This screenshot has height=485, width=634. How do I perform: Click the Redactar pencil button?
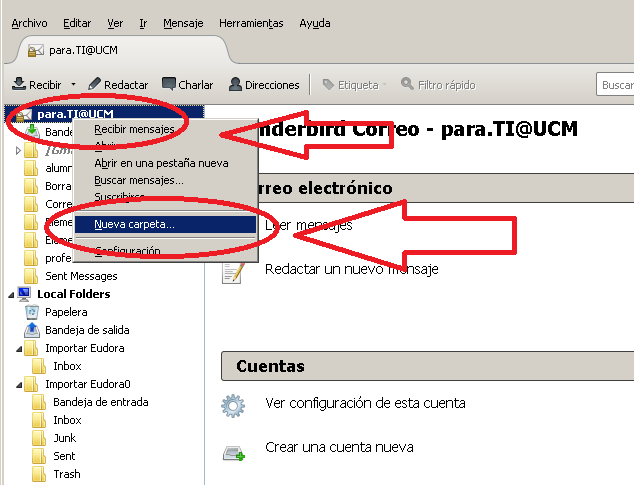tap(118, 85)
